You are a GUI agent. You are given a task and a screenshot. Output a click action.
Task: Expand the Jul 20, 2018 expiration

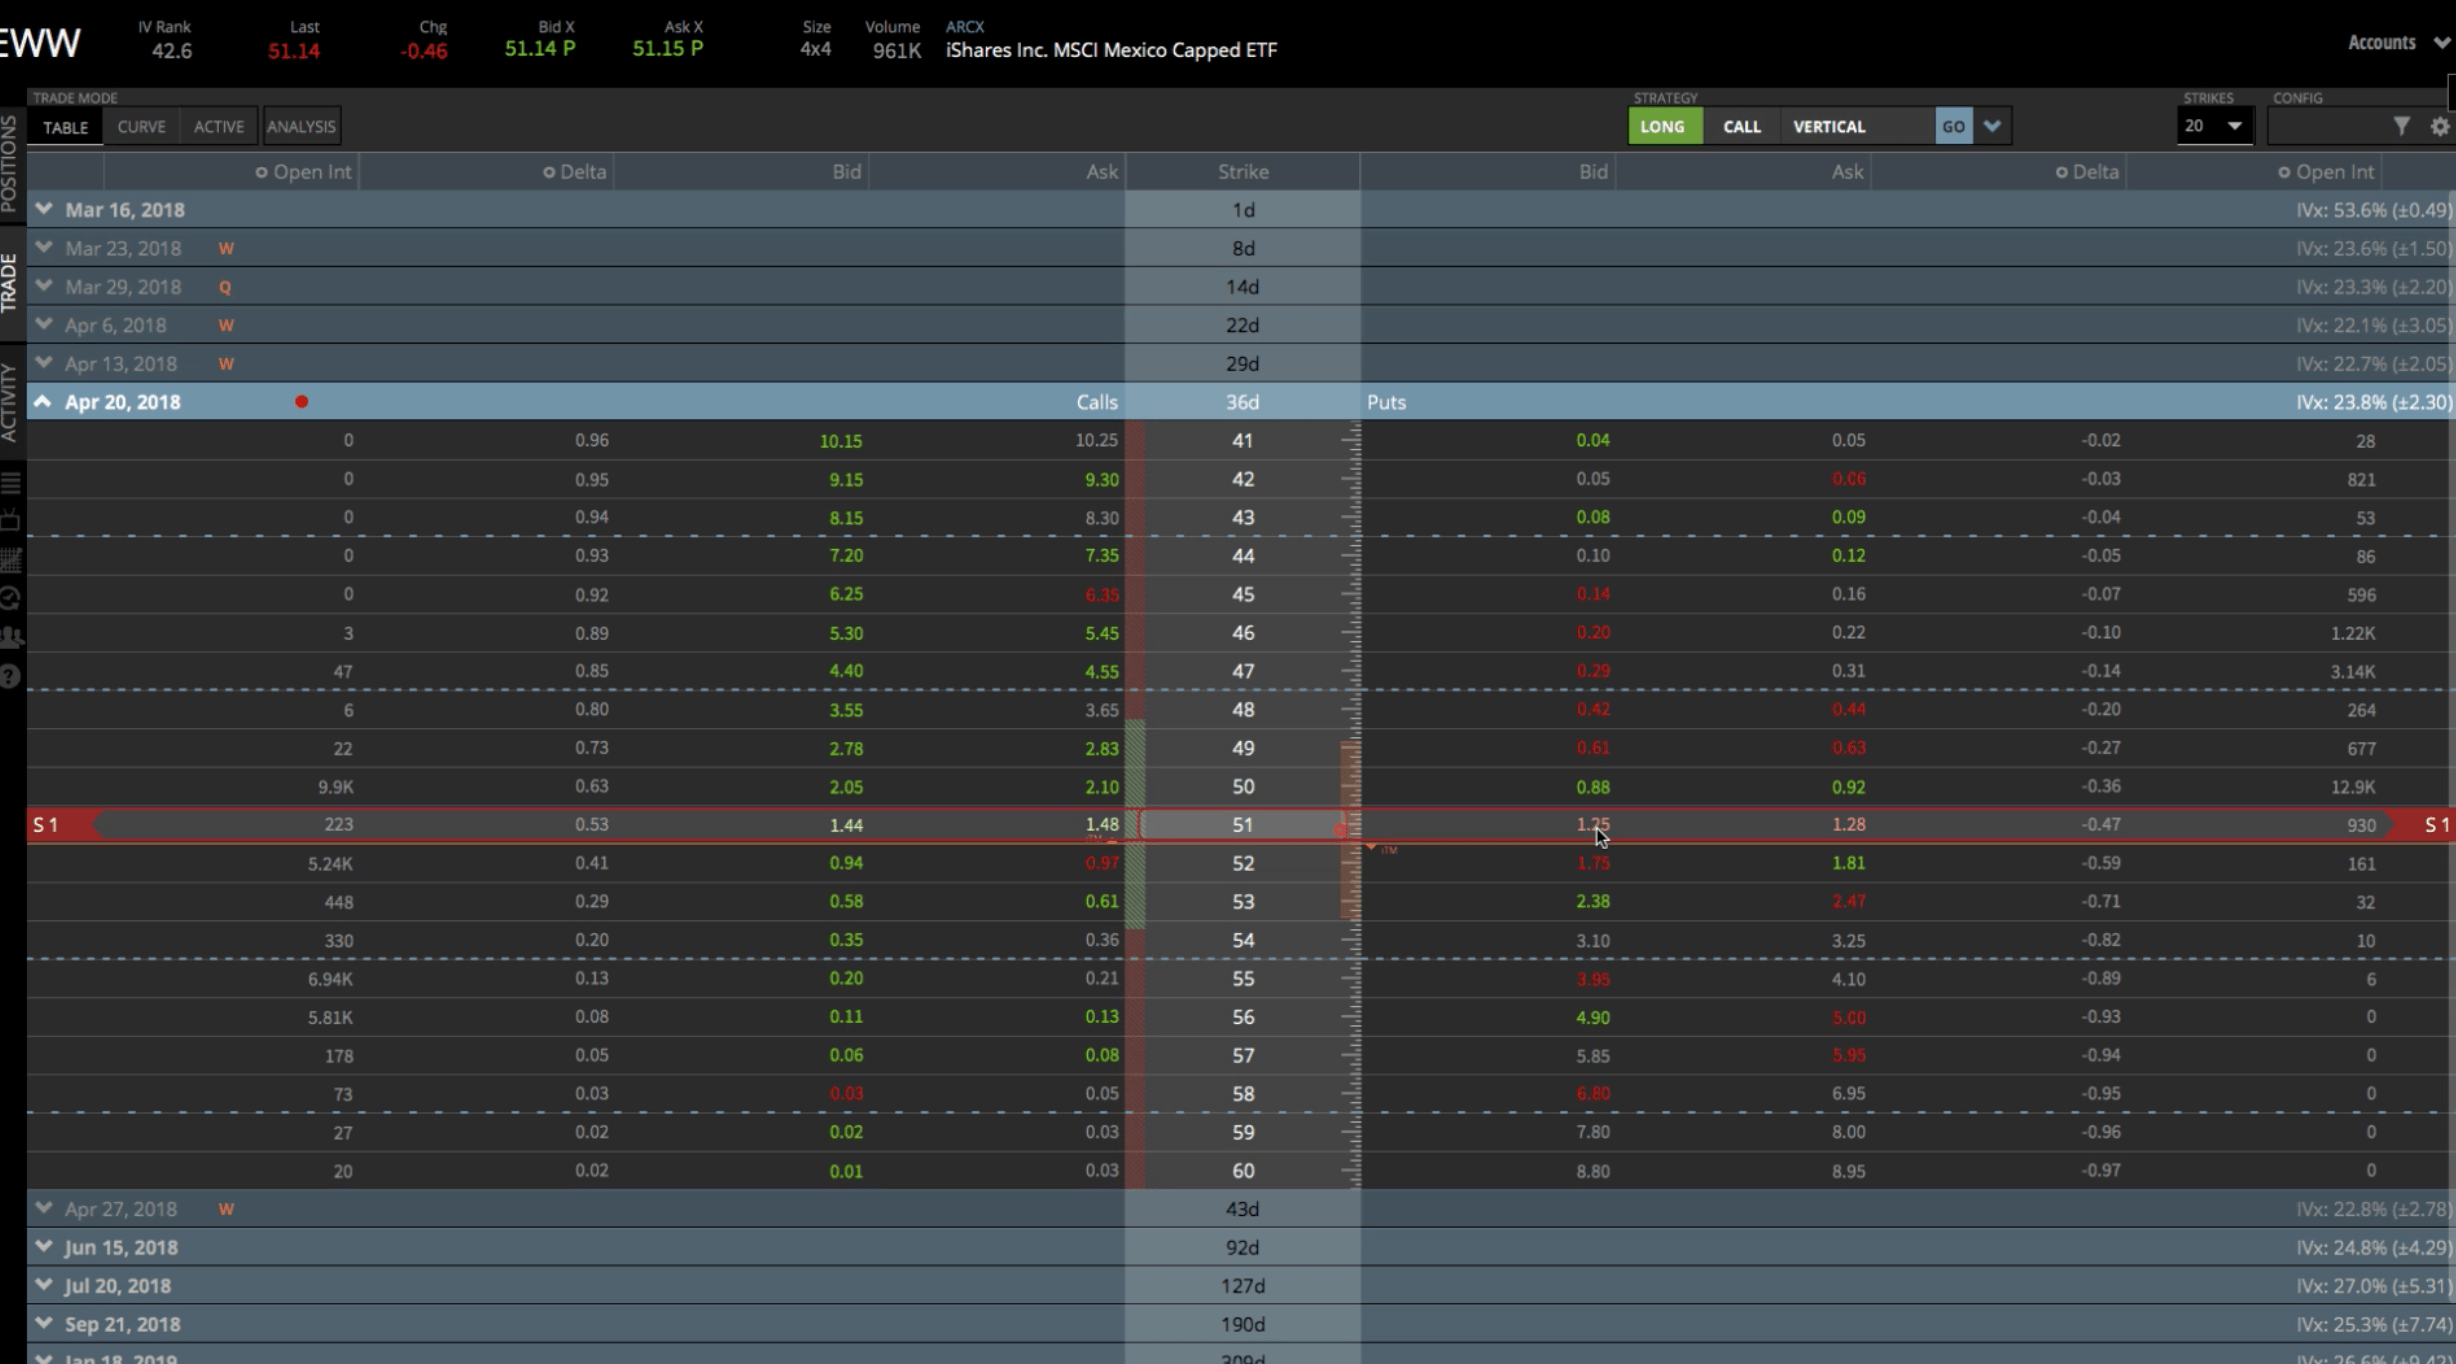(43, 1284)
